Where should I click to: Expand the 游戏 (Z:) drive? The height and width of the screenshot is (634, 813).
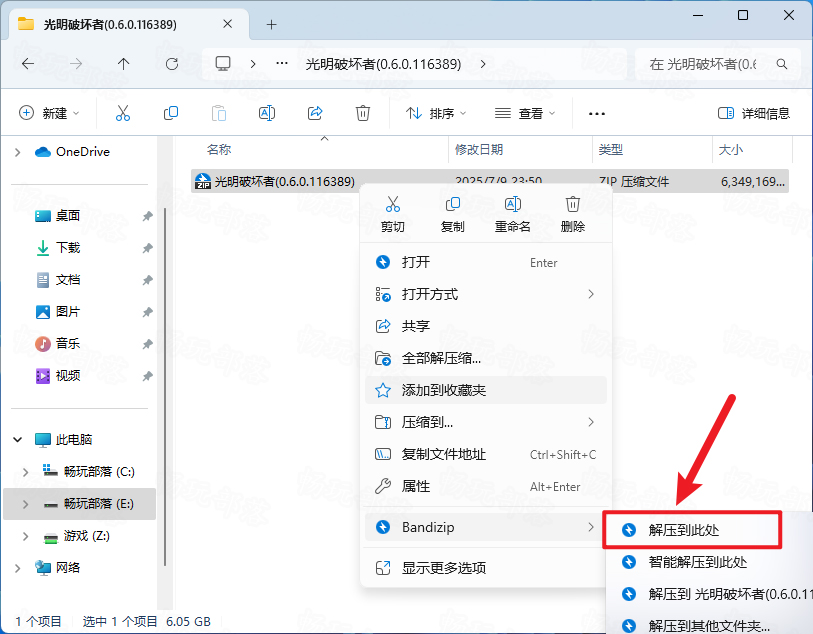[25, 536]
